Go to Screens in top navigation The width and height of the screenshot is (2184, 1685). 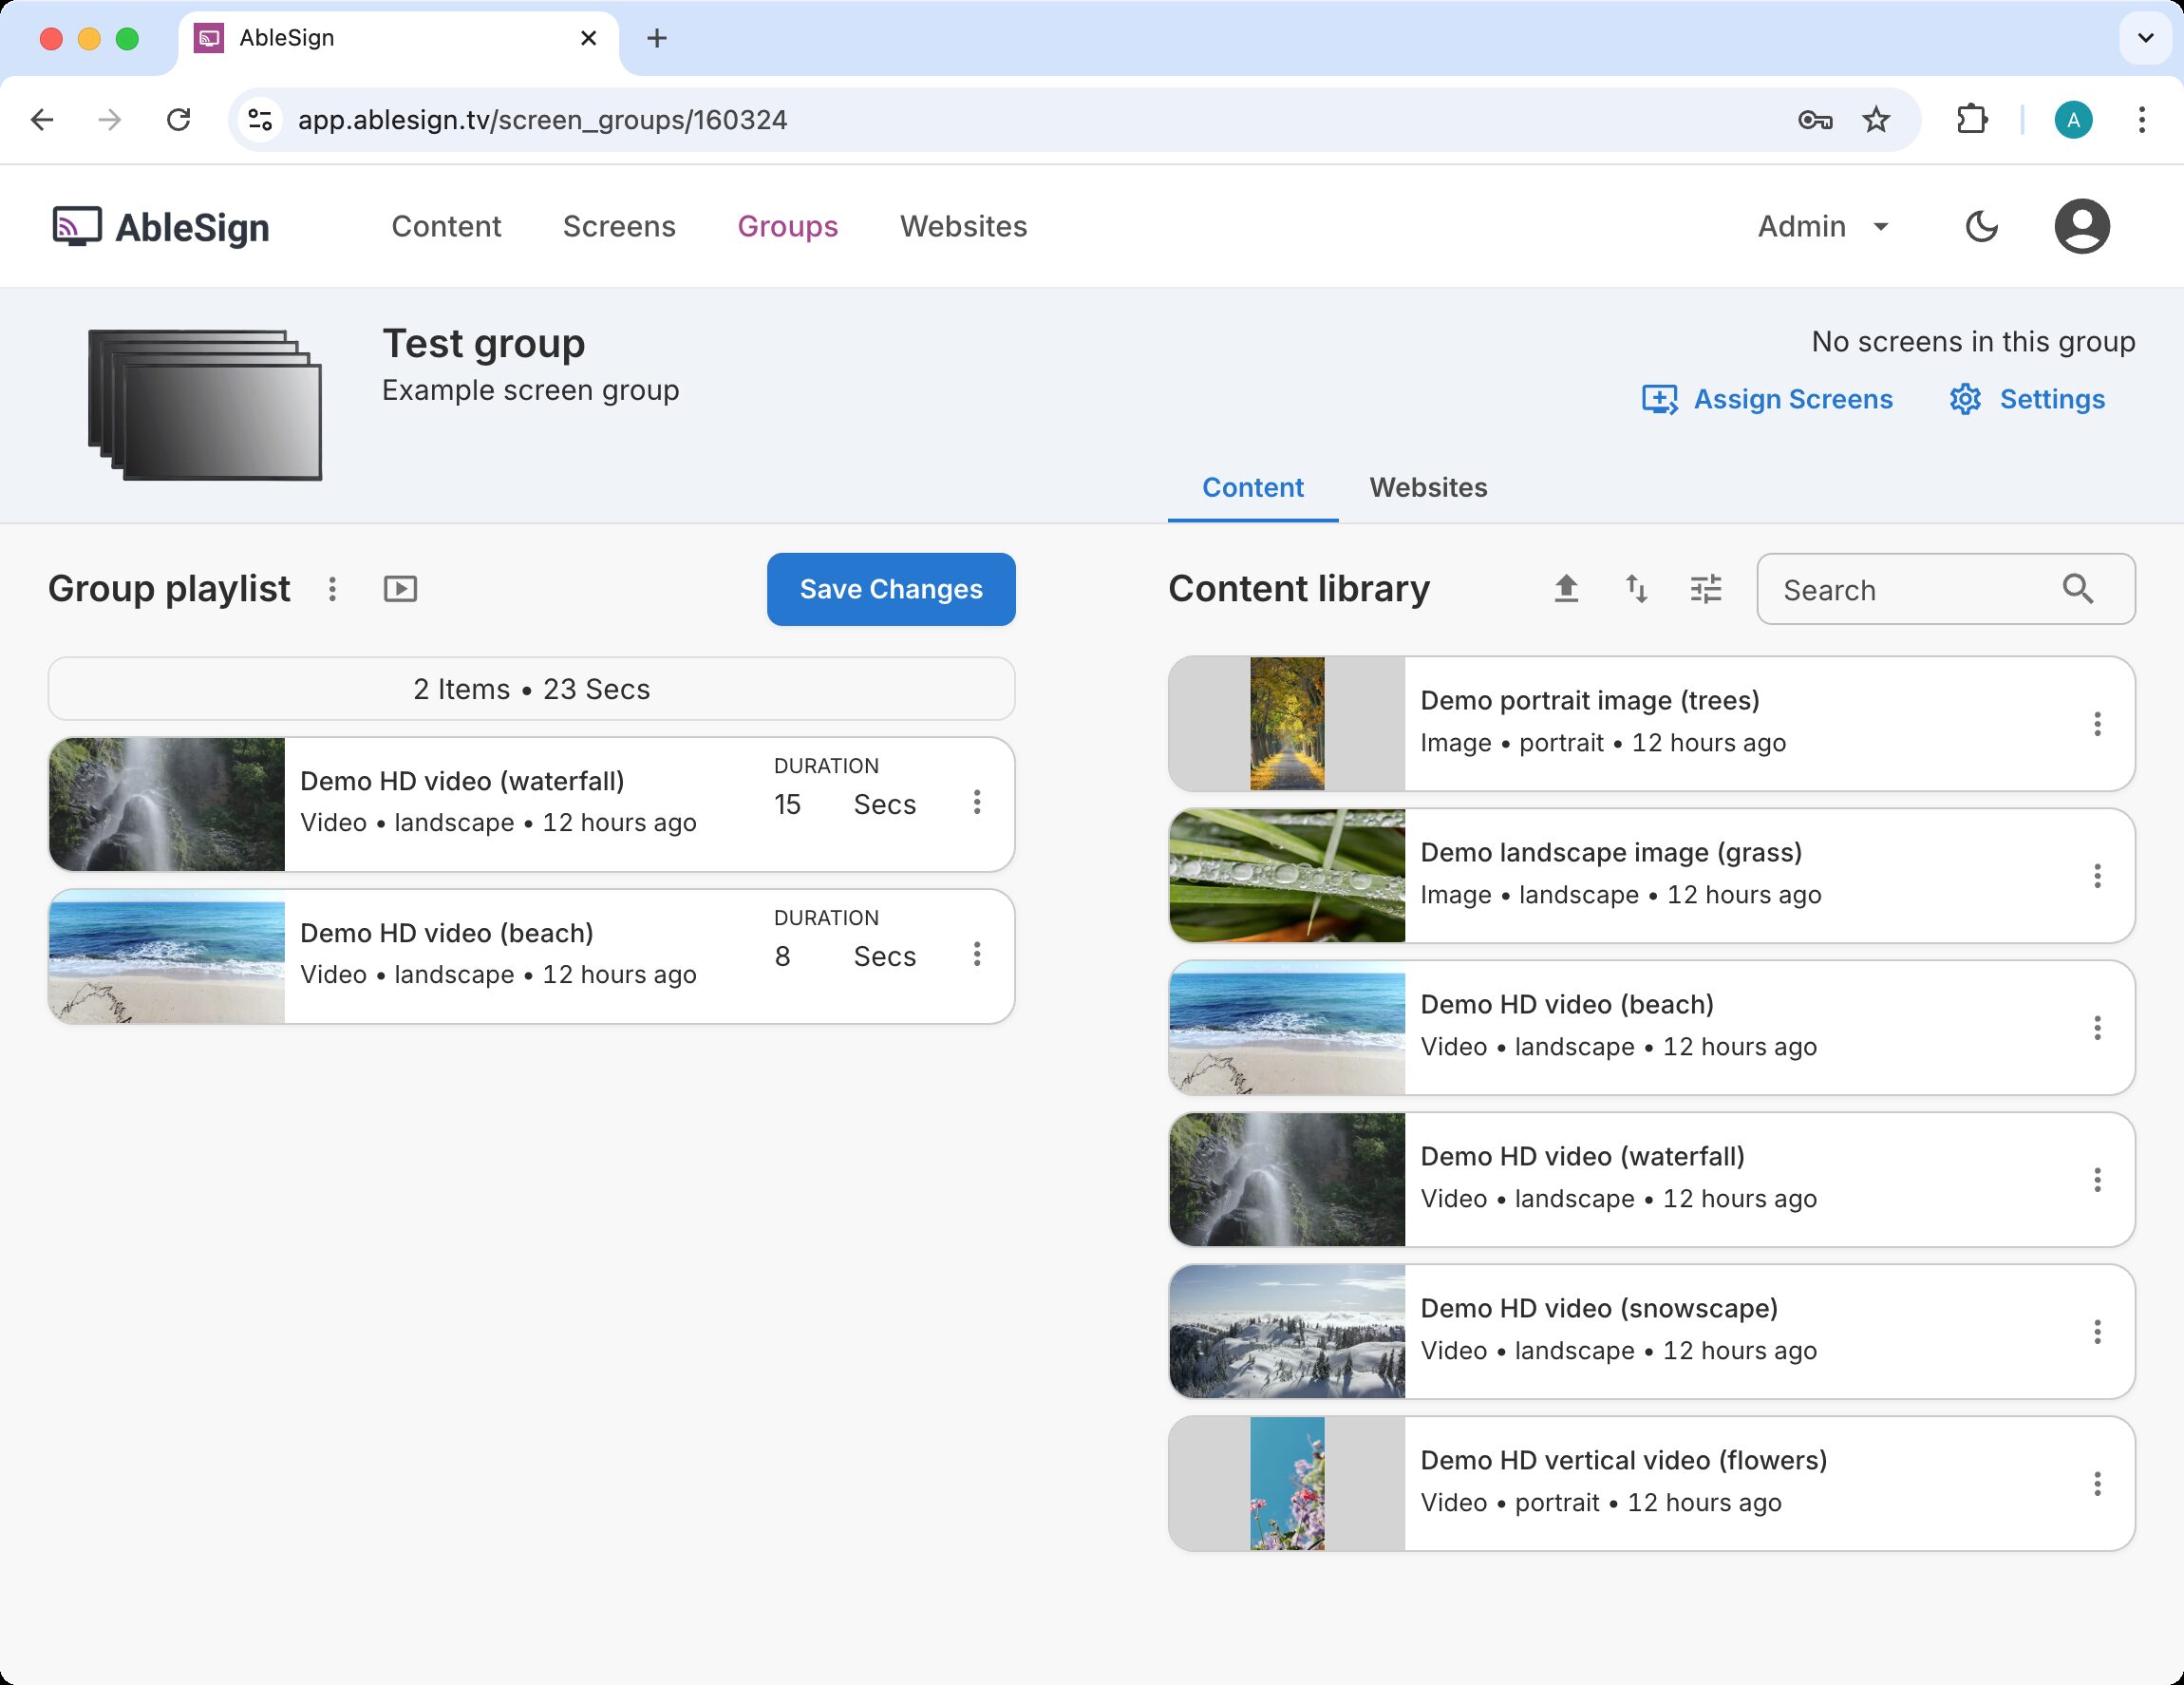pyautogui.click(x=619, y=227)
